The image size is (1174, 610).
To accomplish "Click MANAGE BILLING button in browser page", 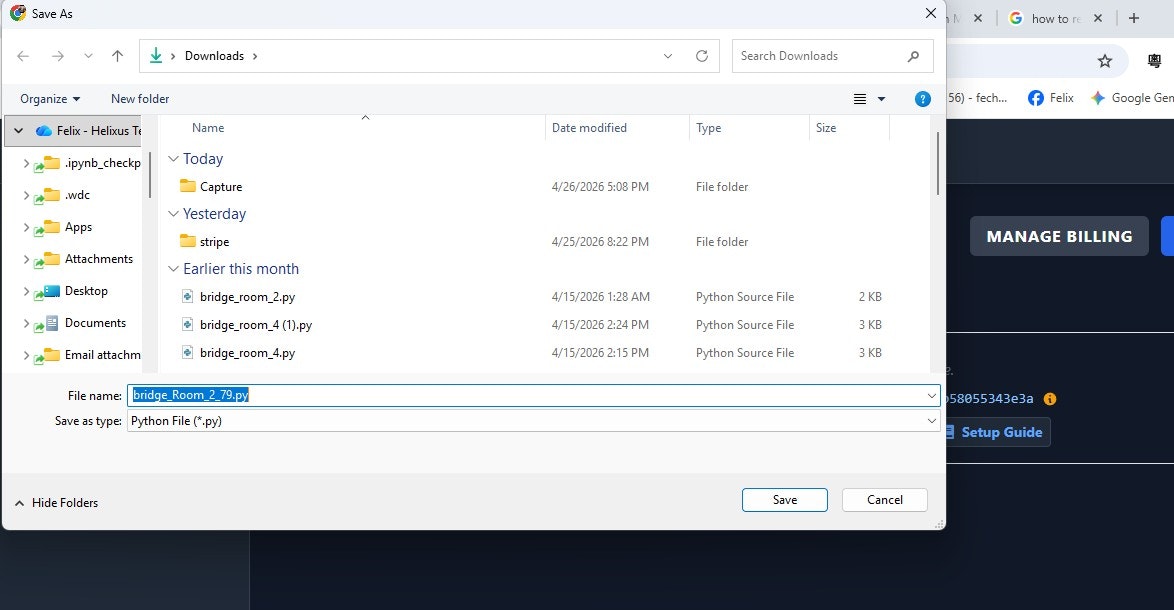I will tap(1059, 237).
